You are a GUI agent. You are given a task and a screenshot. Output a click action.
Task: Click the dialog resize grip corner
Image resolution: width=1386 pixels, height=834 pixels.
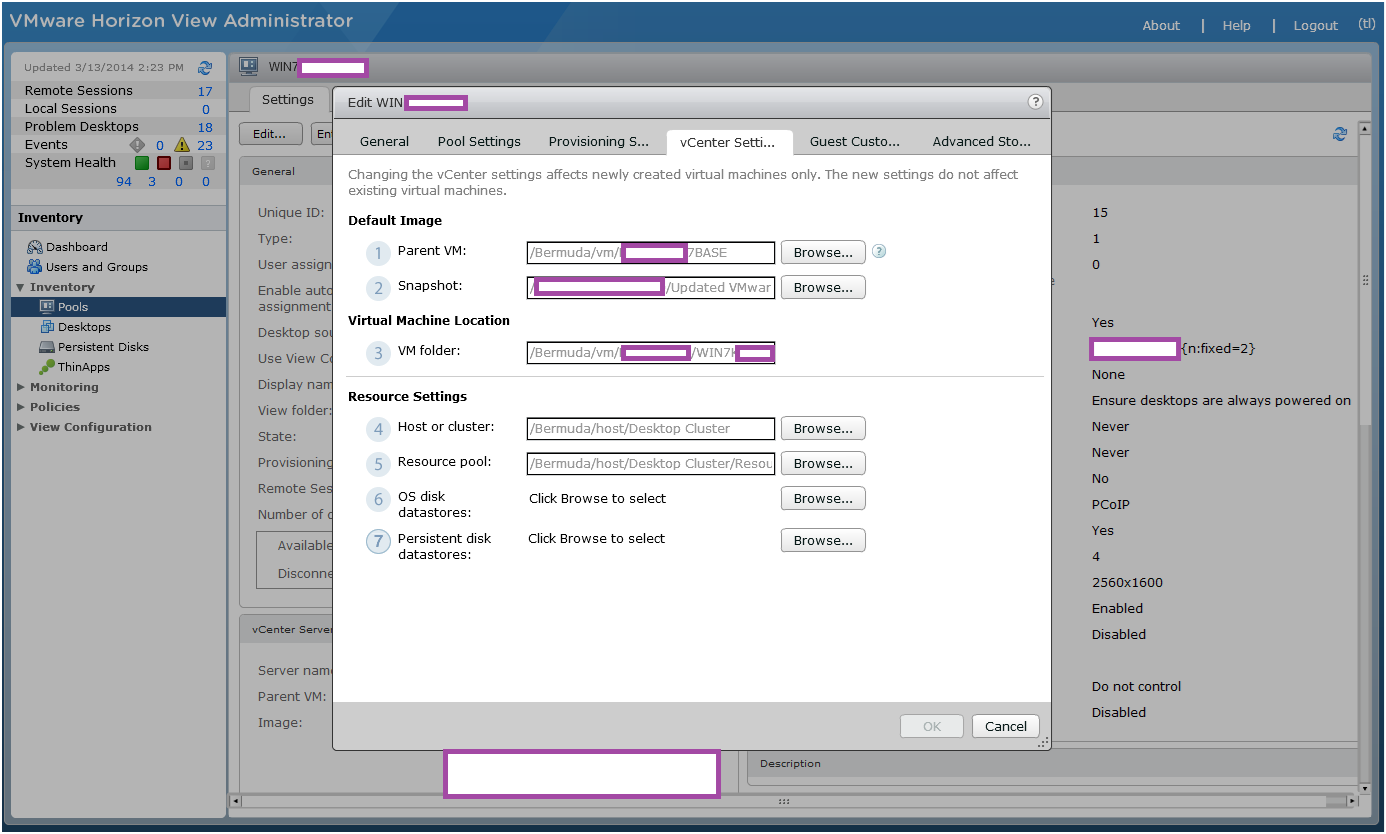click(x=1043, y=743)
